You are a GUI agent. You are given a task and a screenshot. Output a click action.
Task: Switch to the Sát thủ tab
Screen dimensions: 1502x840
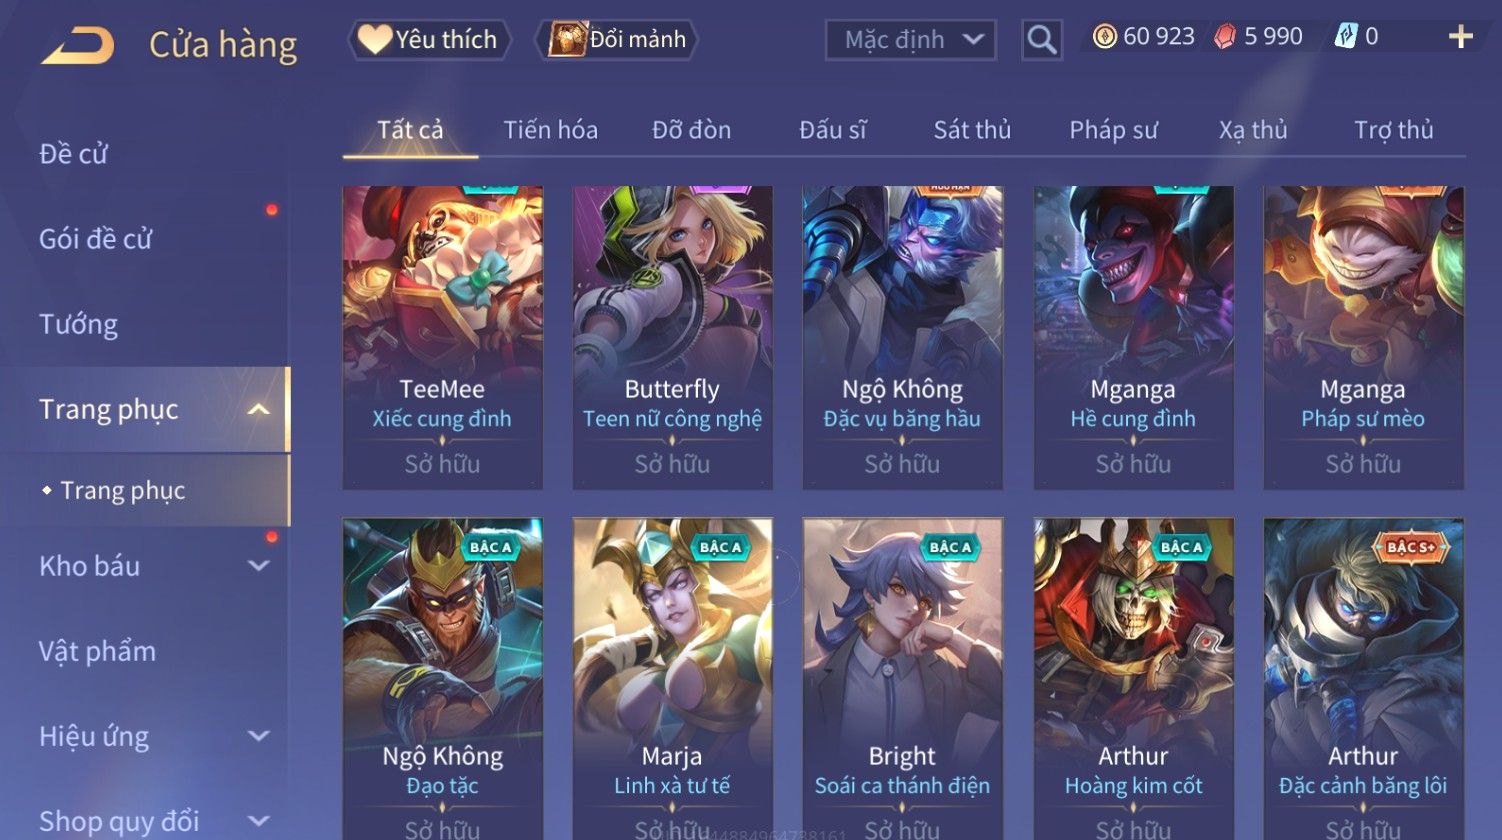[972, 130]
